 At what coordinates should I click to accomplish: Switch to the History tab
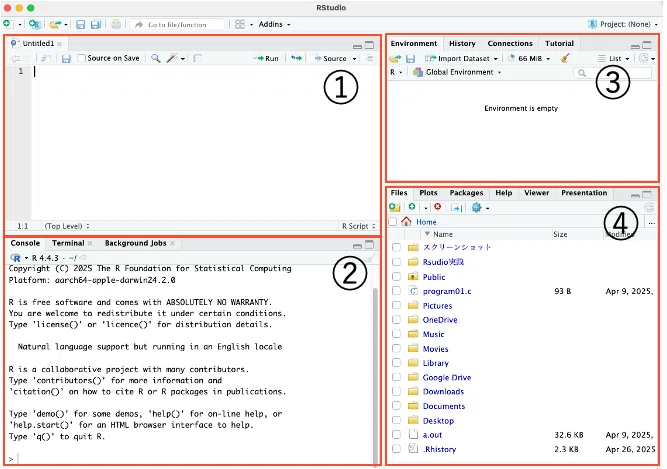(x=462, y=43)
